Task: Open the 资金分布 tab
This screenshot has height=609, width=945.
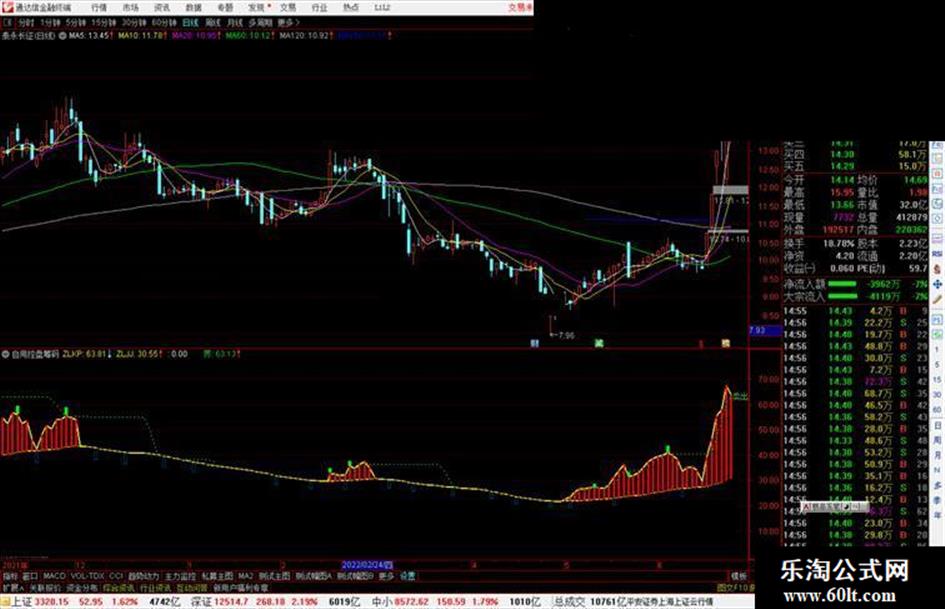Action: point(81,588)
